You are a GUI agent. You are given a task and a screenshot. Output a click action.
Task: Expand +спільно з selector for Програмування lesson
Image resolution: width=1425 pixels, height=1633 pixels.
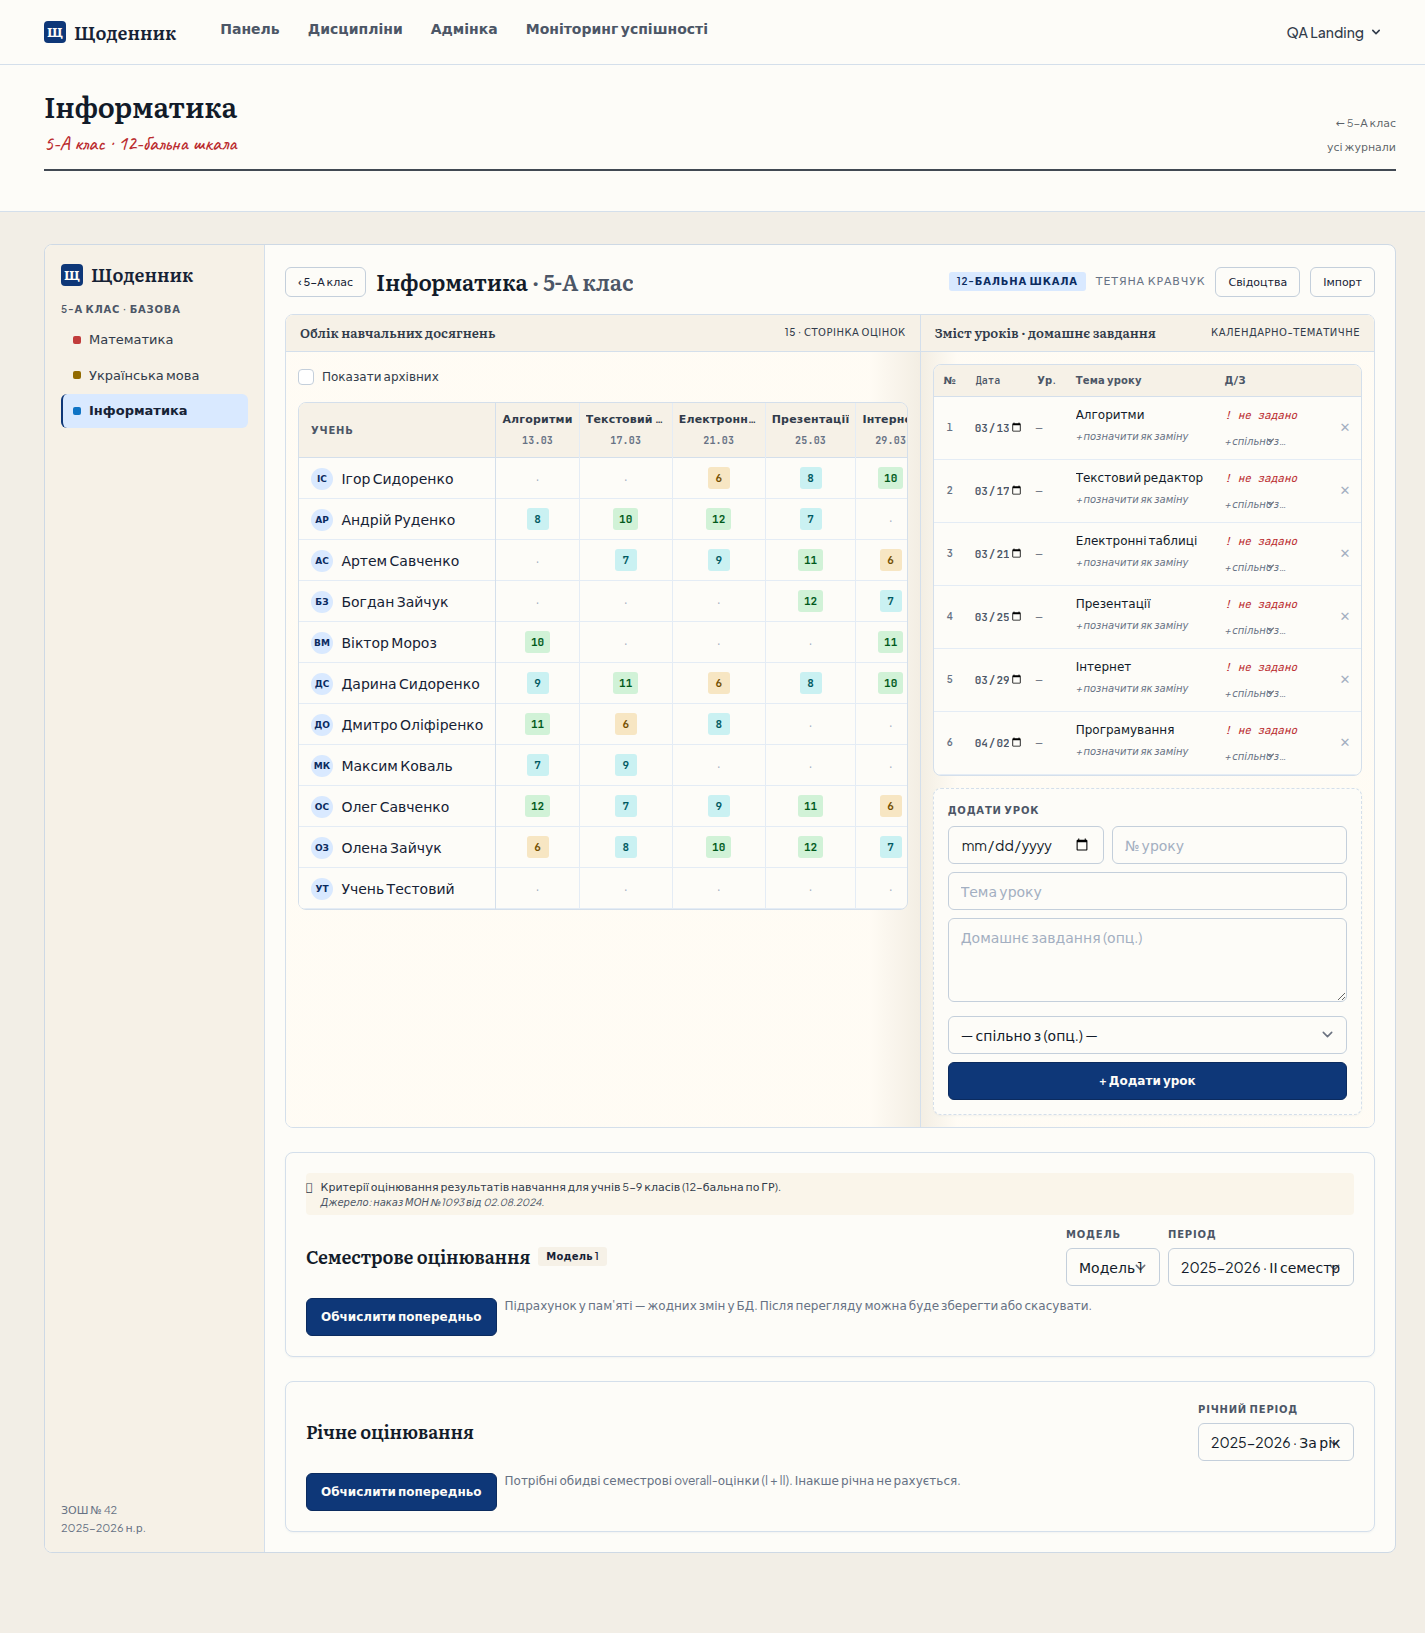pos(1255,756)
